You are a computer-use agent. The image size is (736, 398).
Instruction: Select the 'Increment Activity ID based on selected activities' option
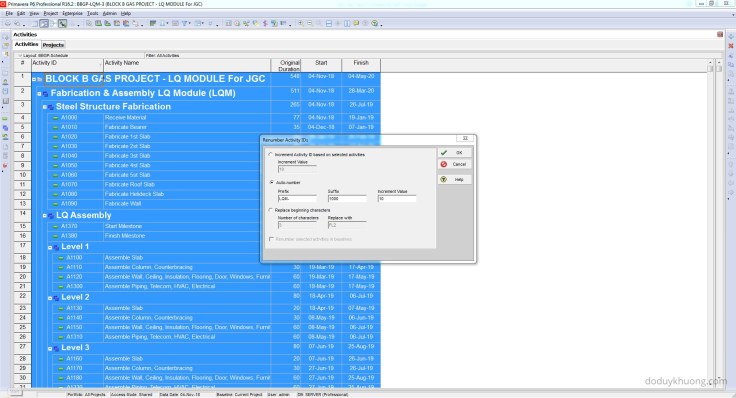click(270, 154)
